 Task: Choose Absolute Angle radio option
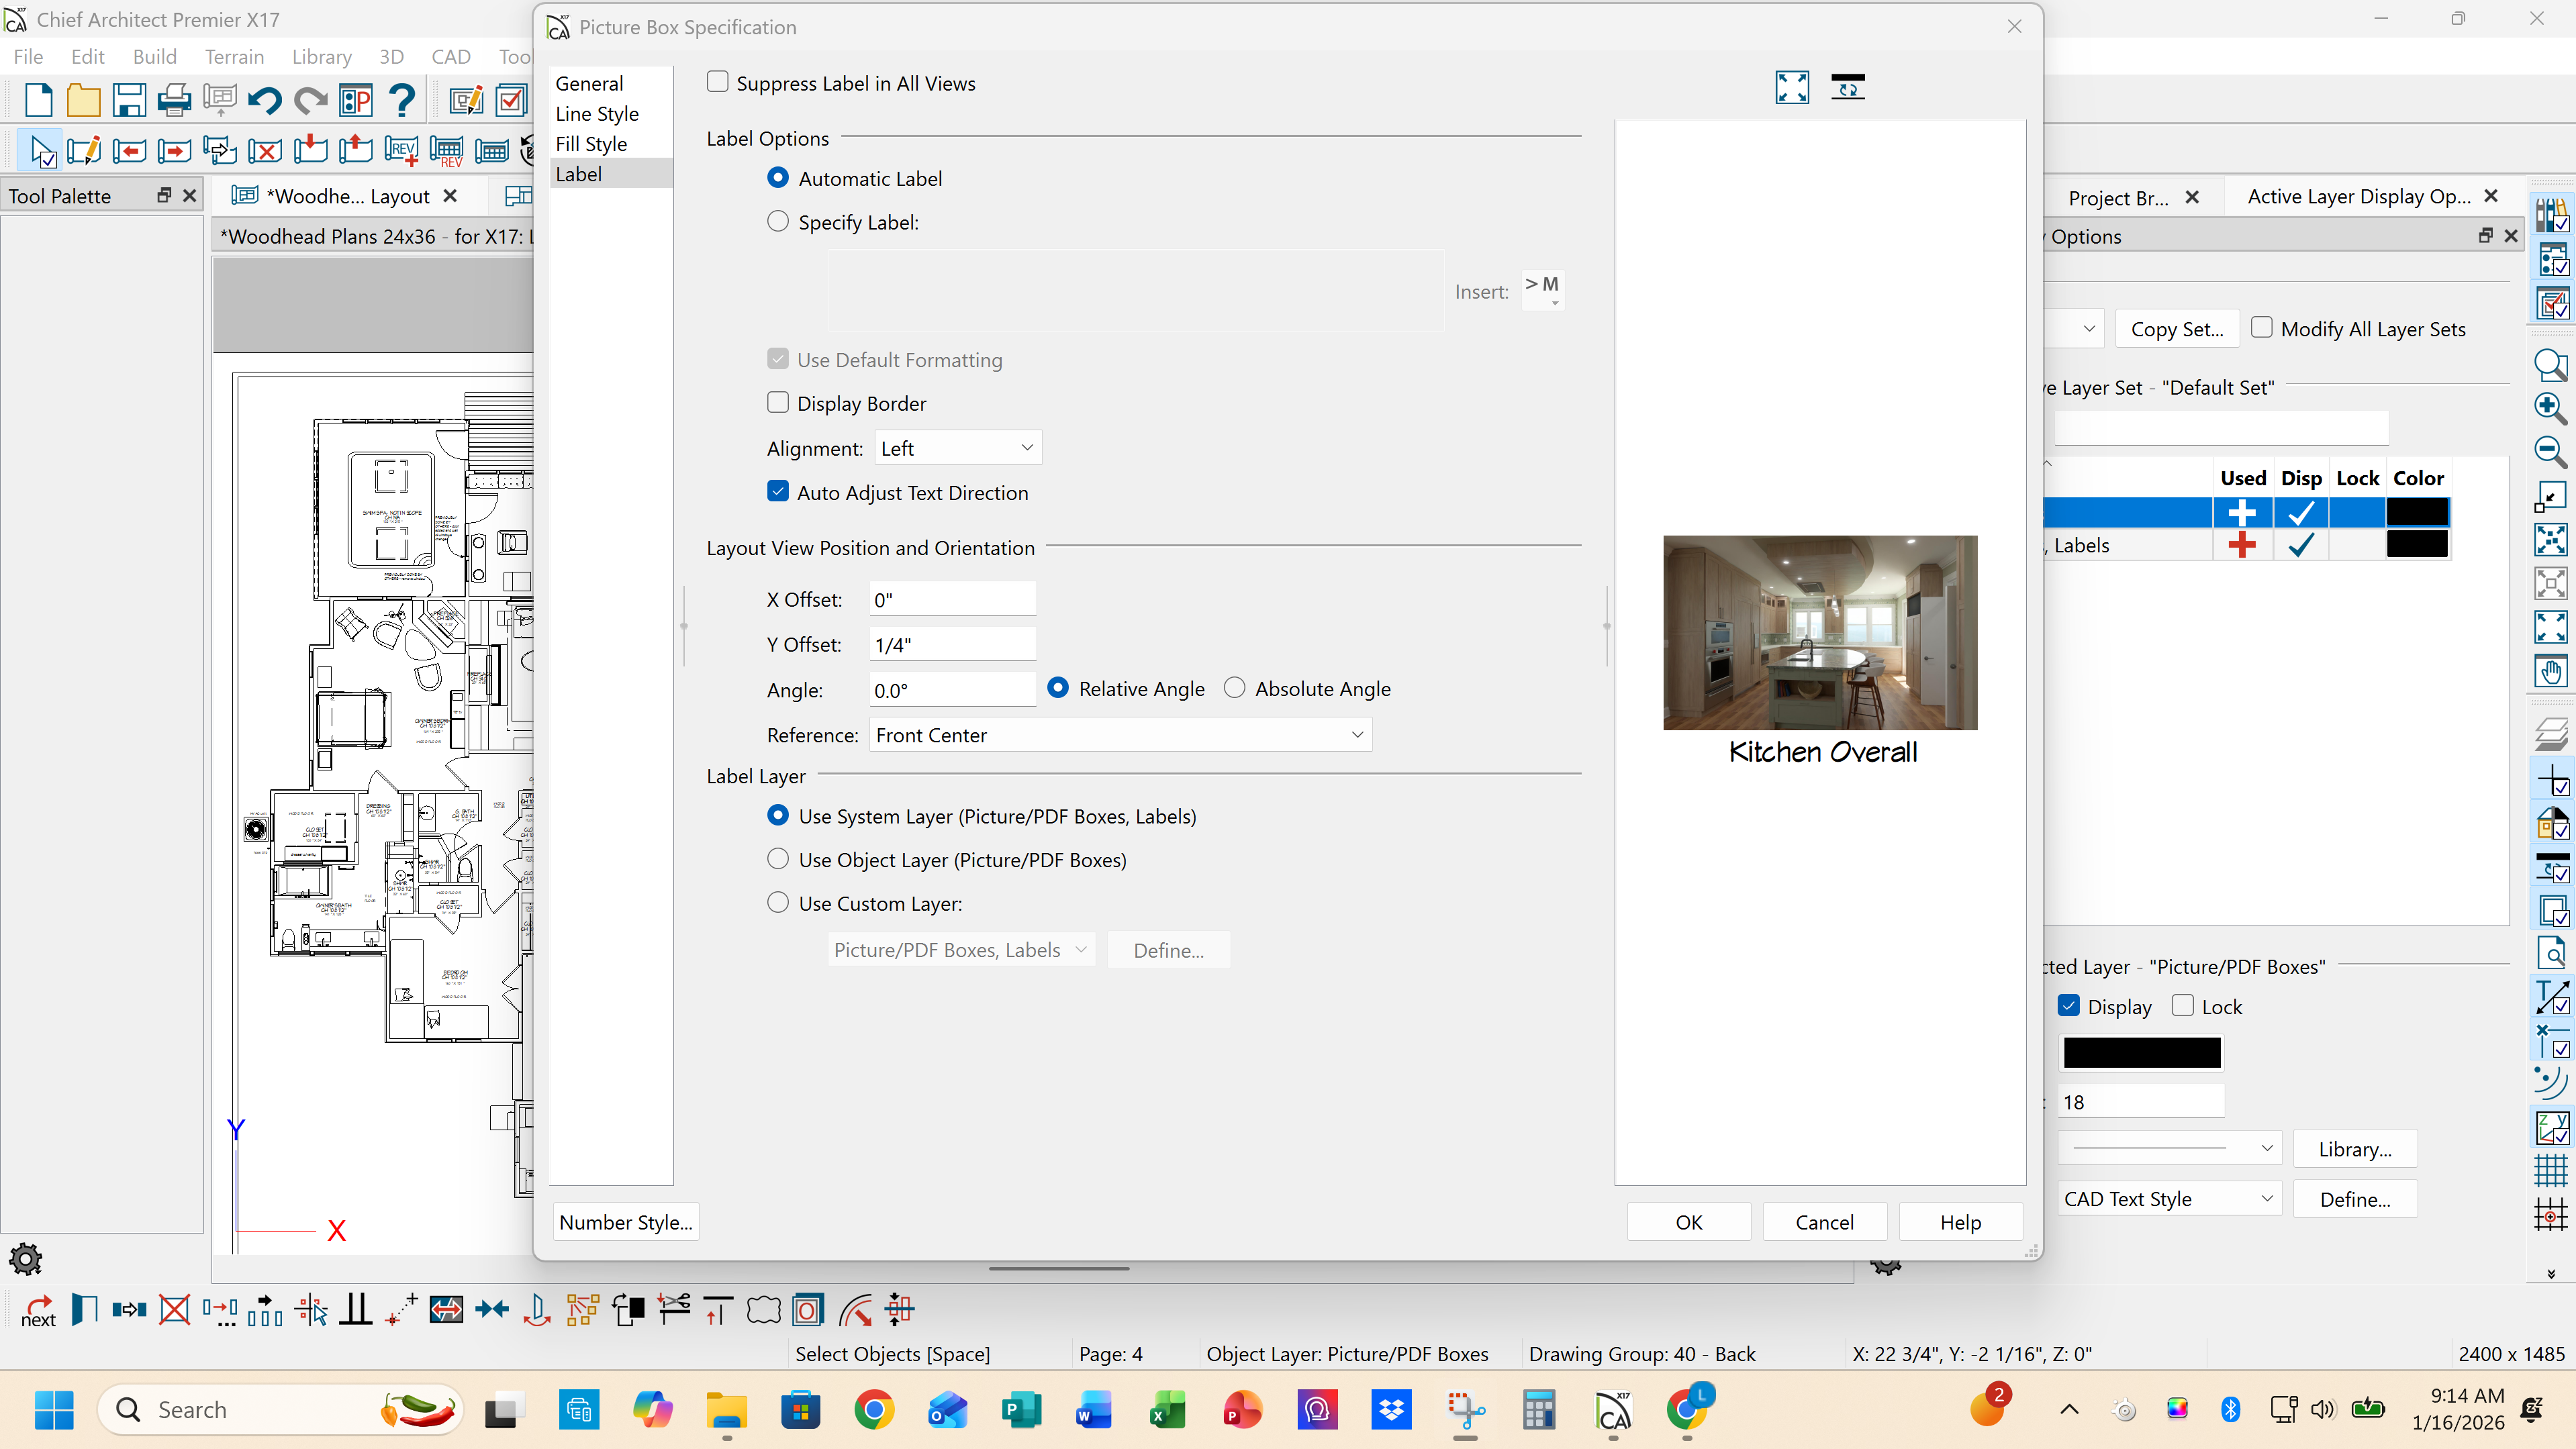point(1235,688)
